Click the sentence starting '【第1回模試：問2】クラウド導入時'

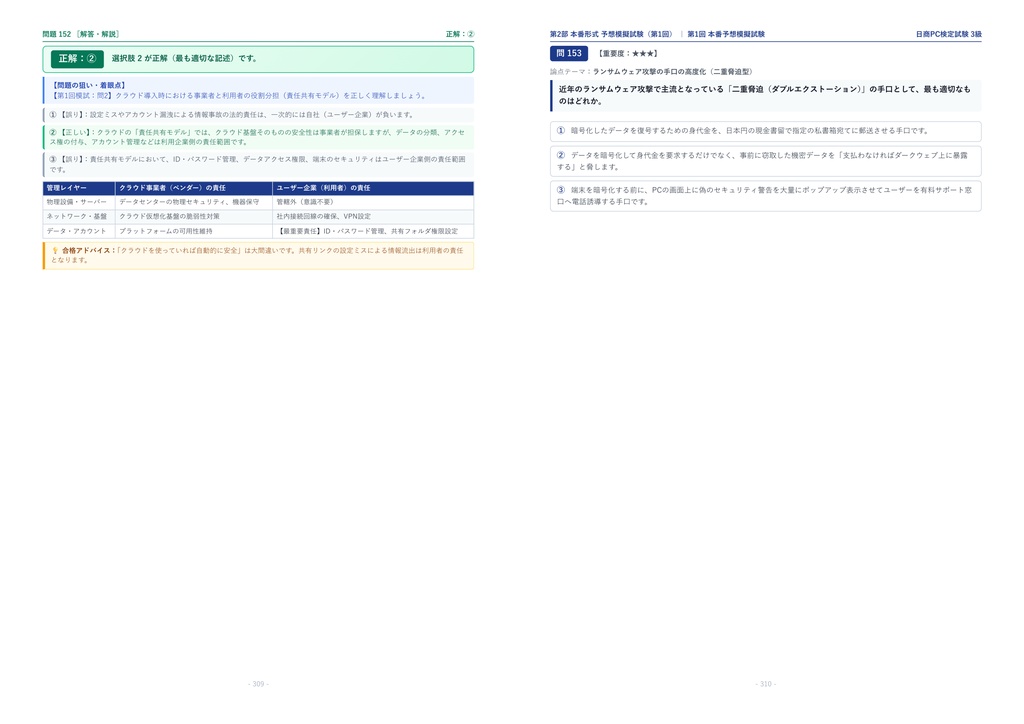240,96
